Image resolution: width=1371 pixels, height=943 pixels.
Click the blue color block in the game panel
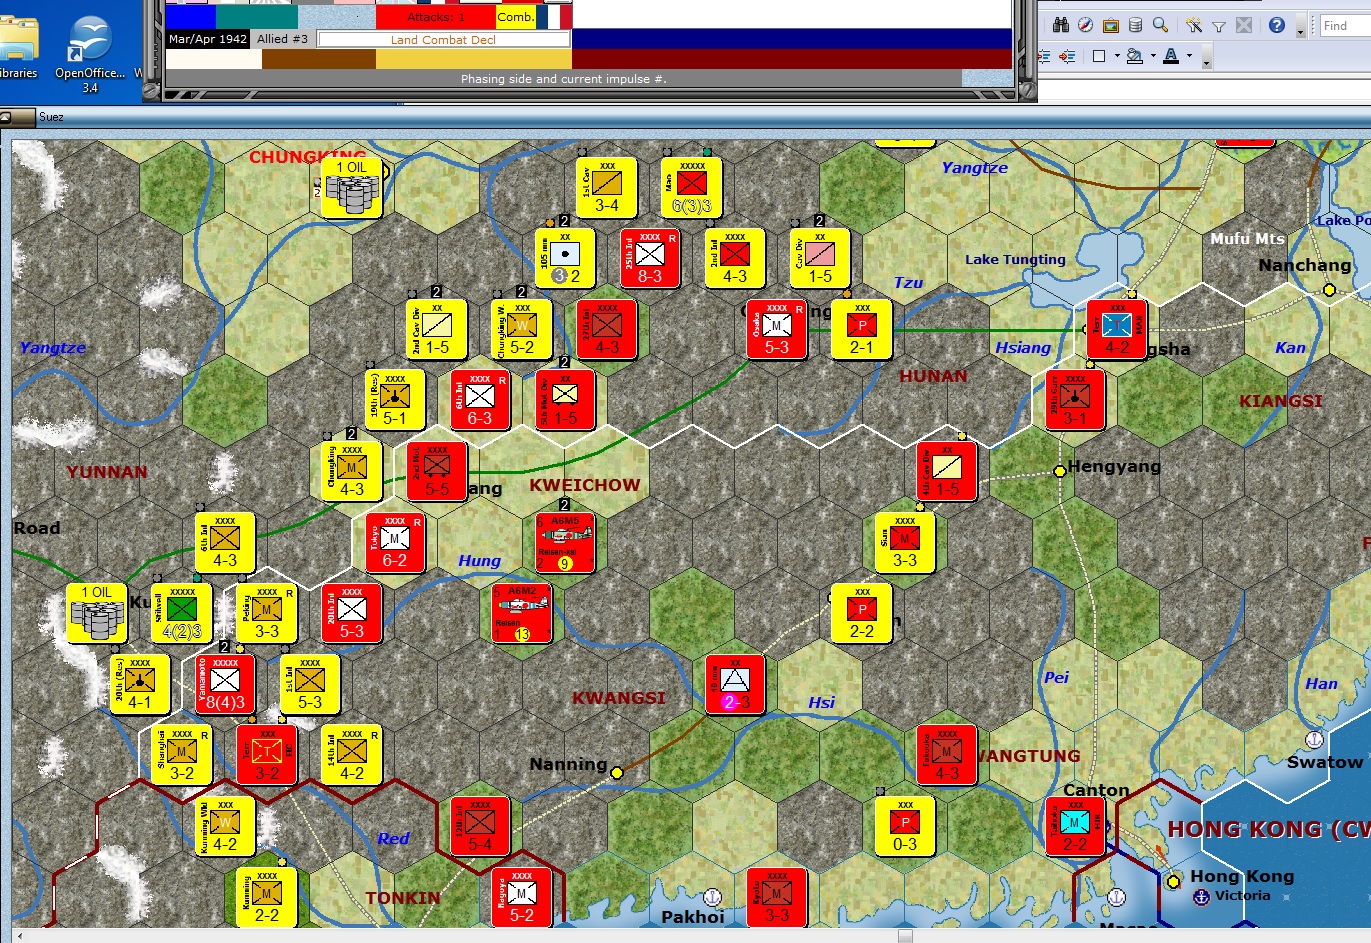click(191, 17)
